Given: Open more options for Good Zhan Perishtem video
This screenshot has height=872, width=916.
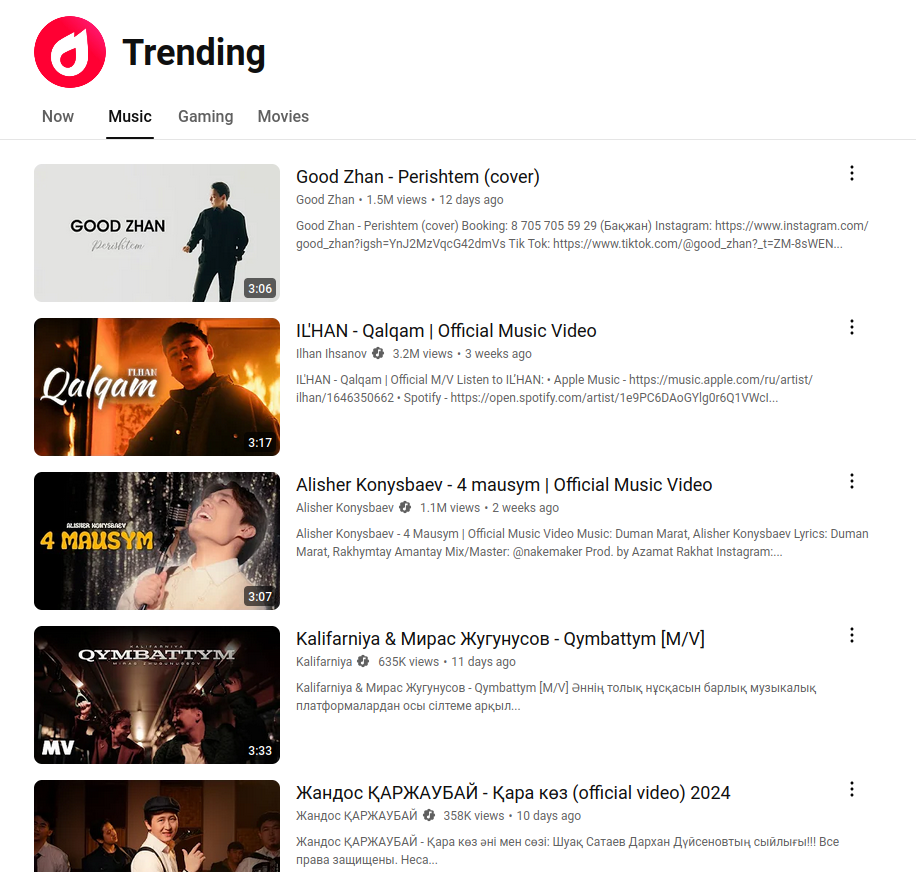Looking at the screenshot, I should 852,173.
